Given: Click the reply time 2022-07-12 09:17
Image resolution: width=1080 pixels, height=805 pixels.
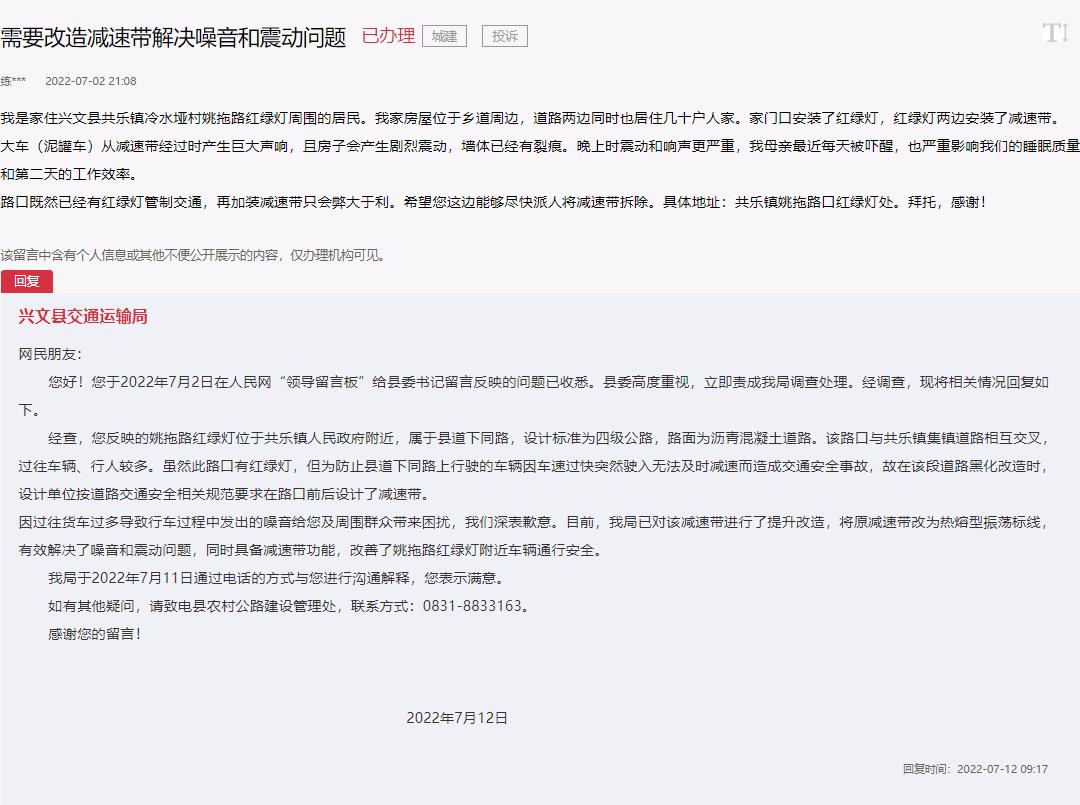Looking at the screenshot, I should coord(1002,769).
